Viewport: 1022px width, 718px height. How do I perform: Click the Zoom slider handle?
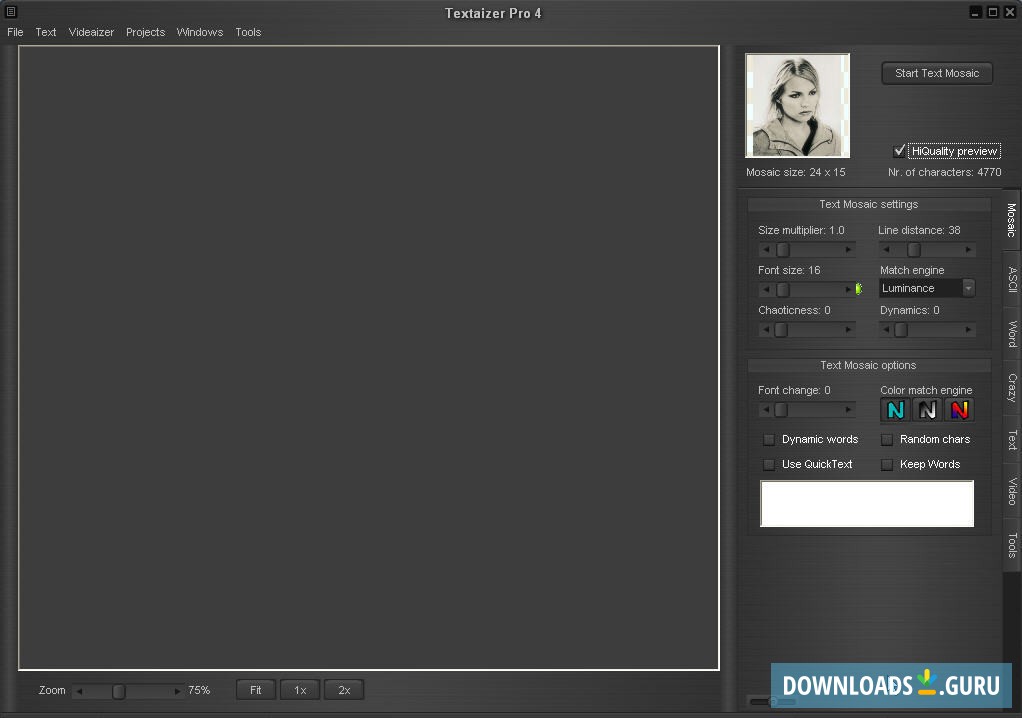[119, 691]
